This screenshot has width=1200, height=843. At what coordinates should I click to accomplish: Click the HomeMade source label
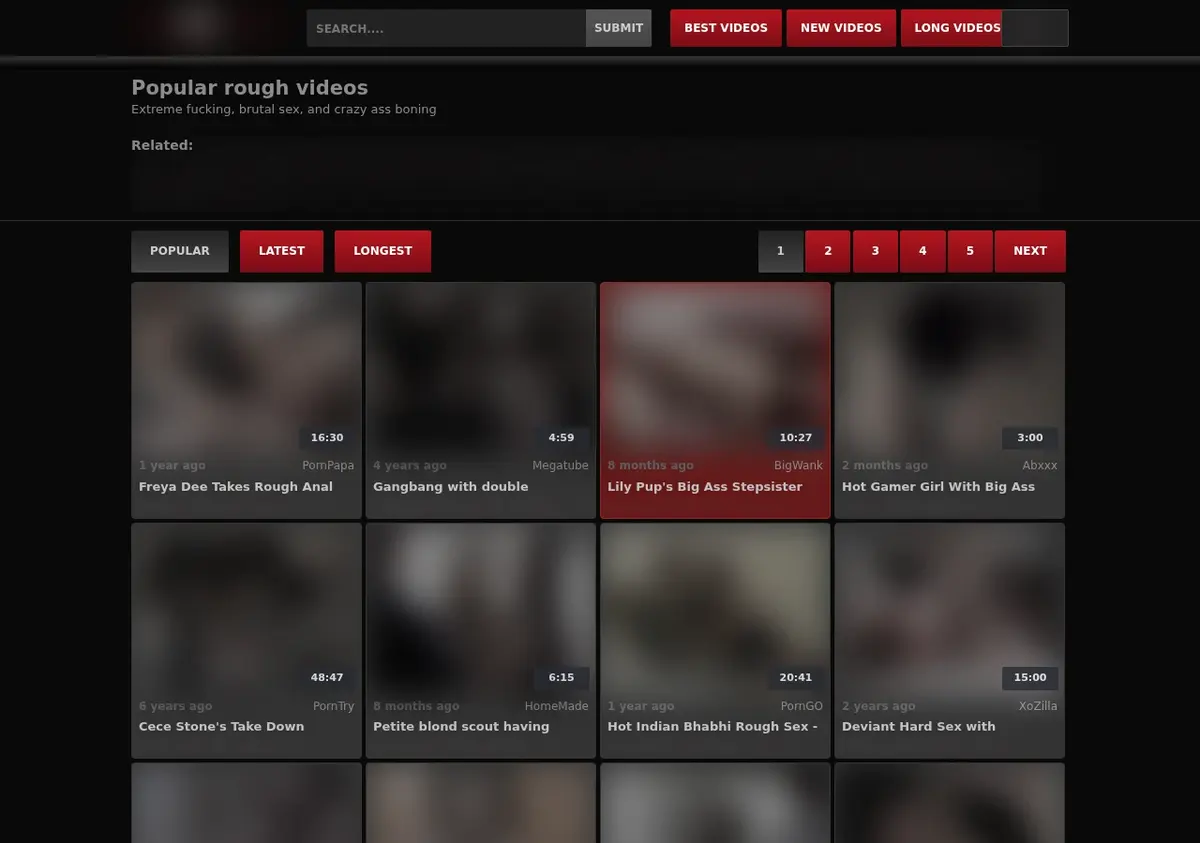557,706
